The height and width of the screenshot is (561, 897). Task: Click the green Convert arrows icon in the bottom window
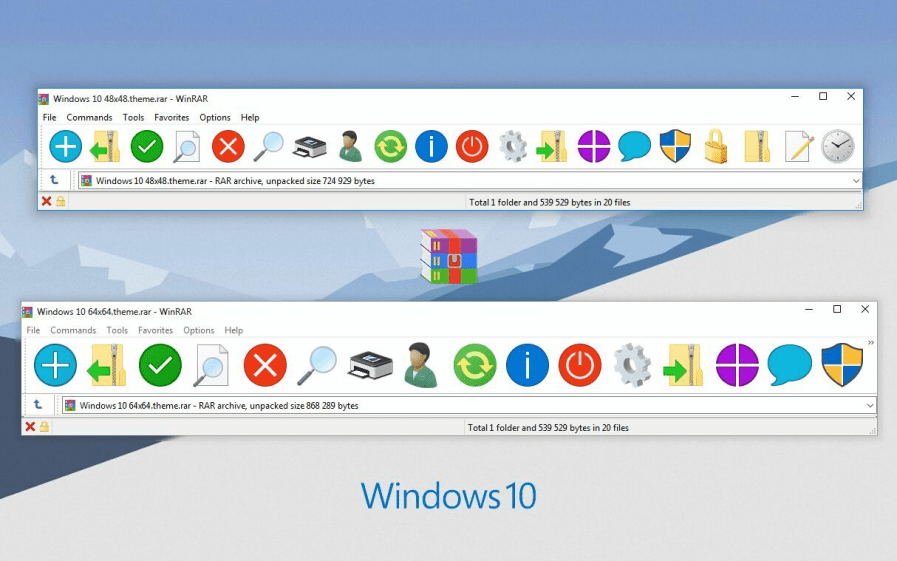(x=474, y=366)
